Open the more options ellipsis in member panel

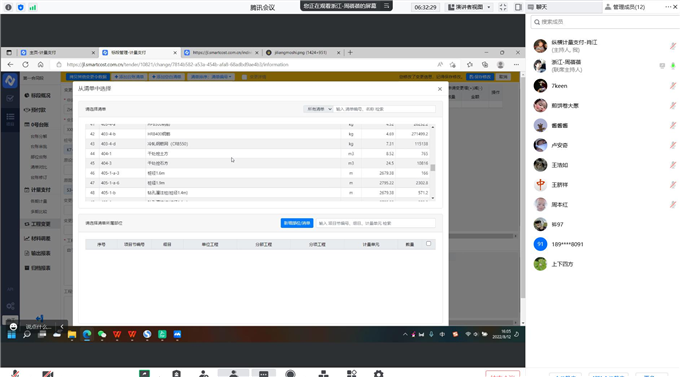668,7
